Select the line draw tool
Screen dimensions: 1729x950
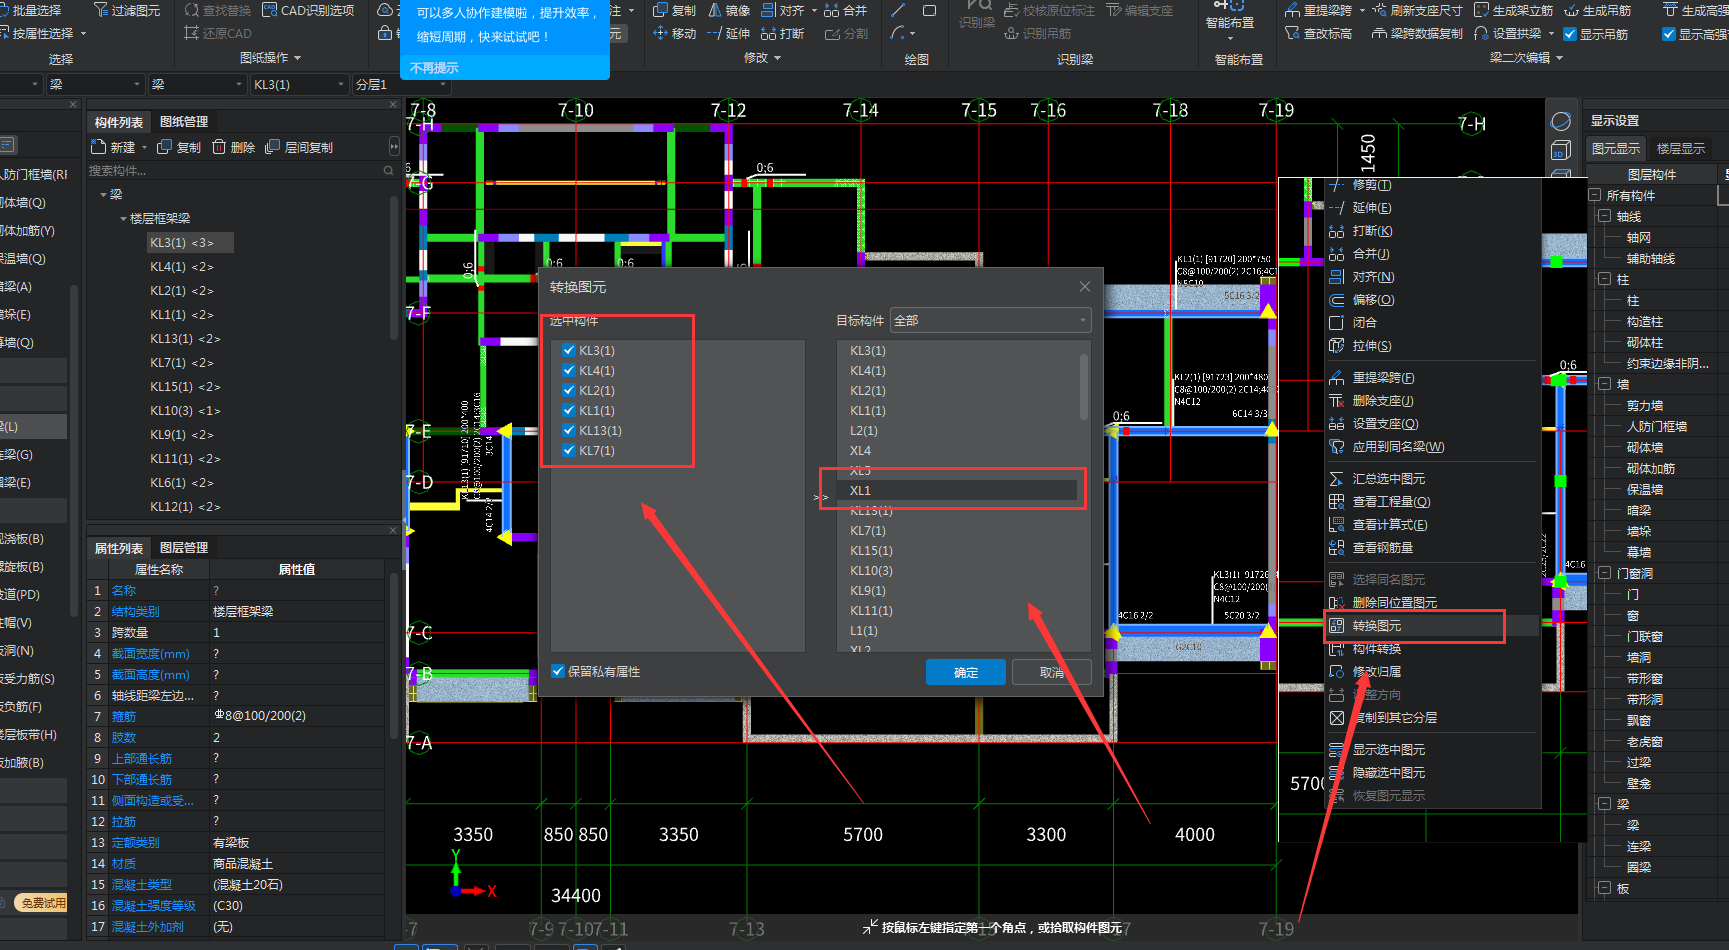click(x=898, y=10)
